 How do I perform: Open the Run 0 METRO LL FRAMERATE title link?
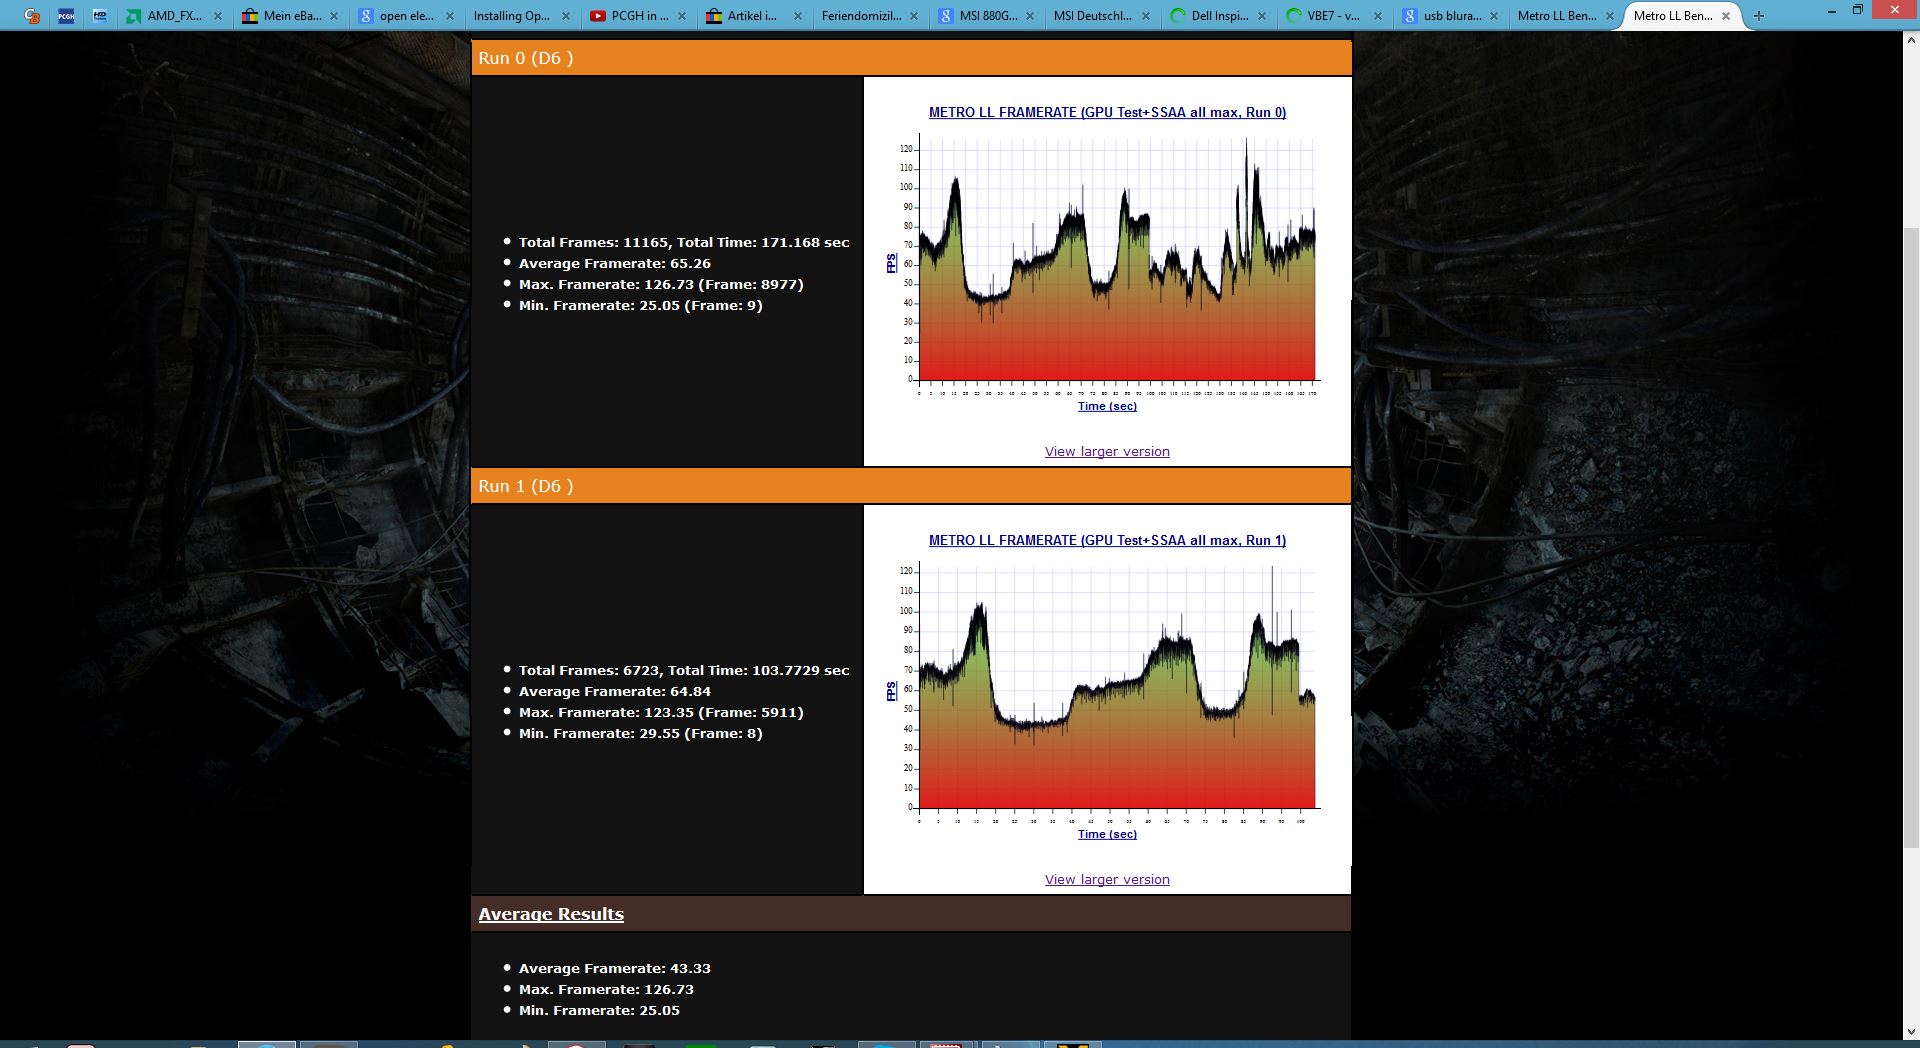coord(1107,112)
